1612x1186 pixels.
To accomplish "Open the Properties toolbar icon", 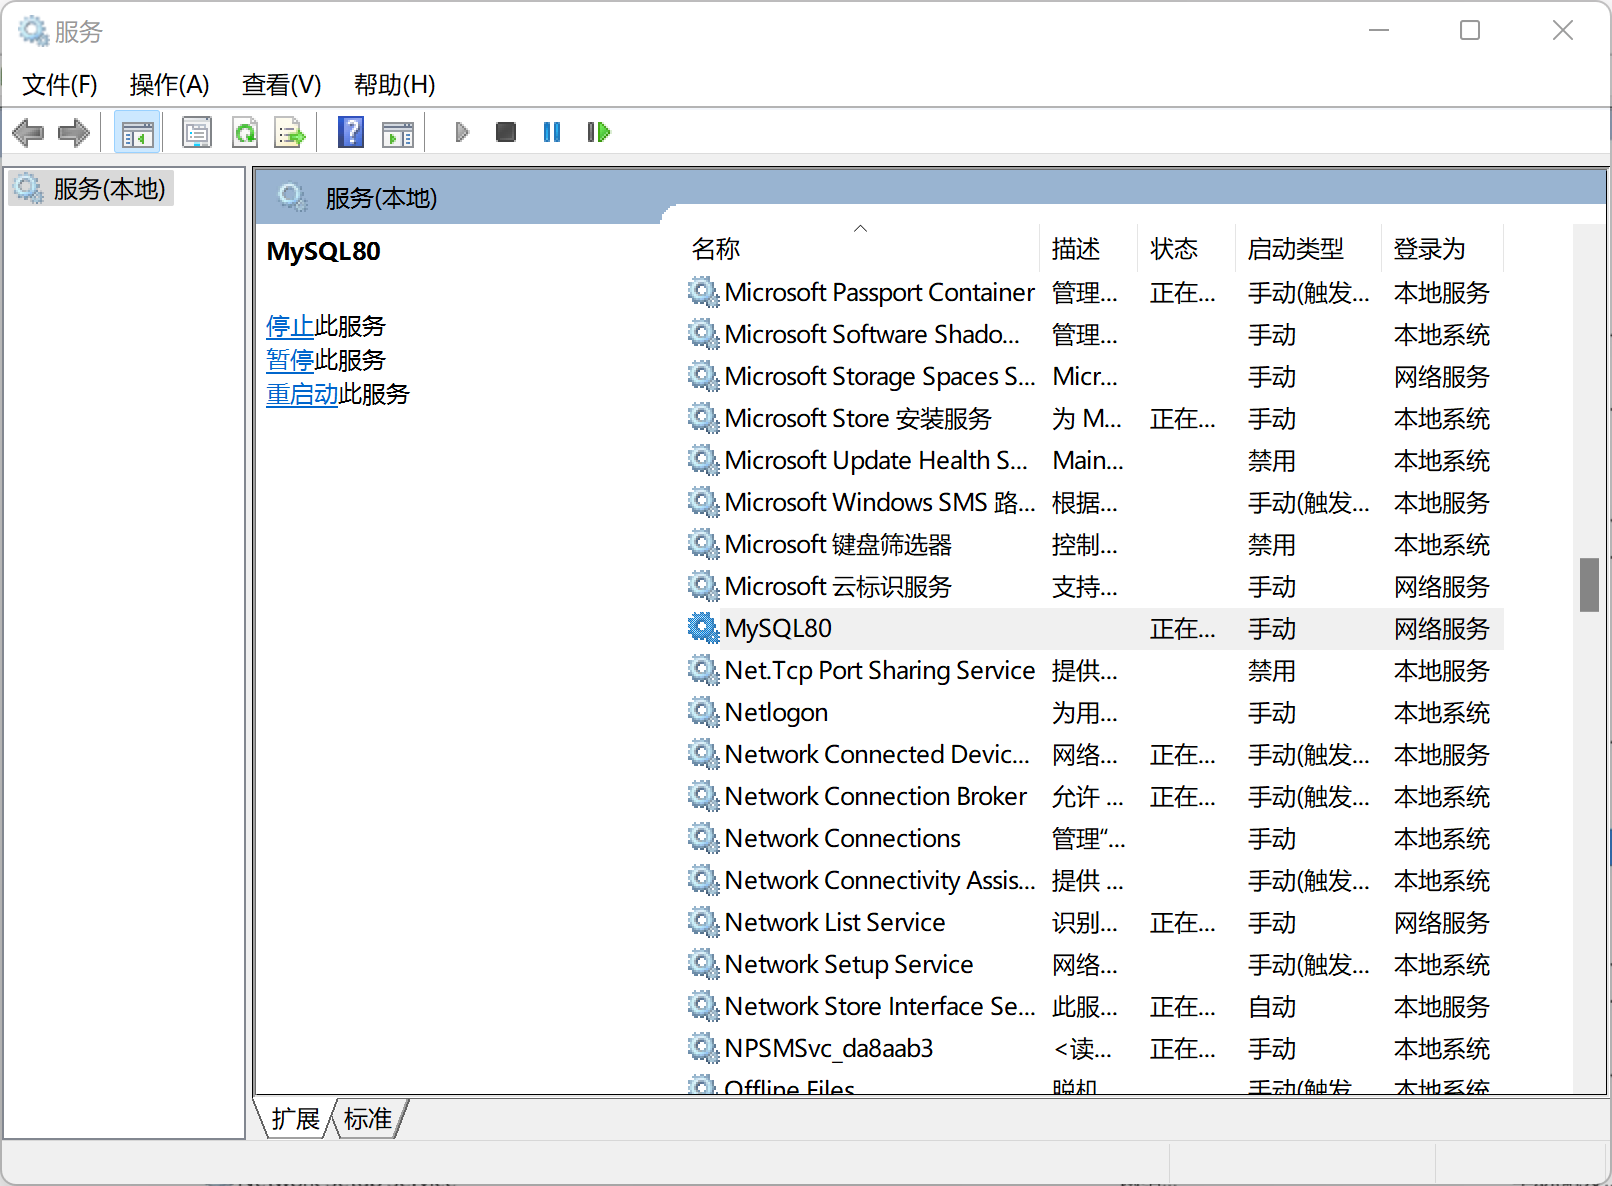I will tap(197, 132).
